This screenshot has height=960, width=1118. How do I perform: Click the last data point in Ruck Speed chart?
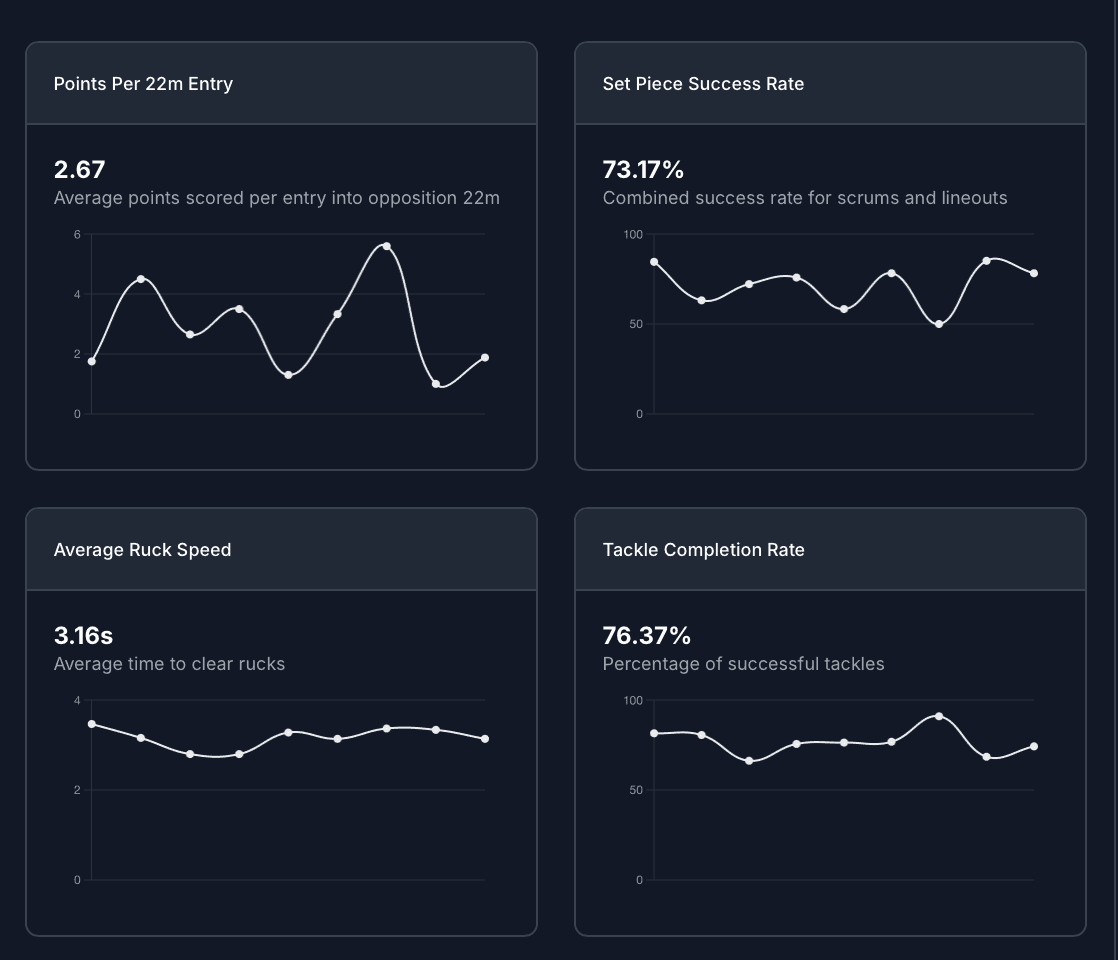(x=485, y=739)
